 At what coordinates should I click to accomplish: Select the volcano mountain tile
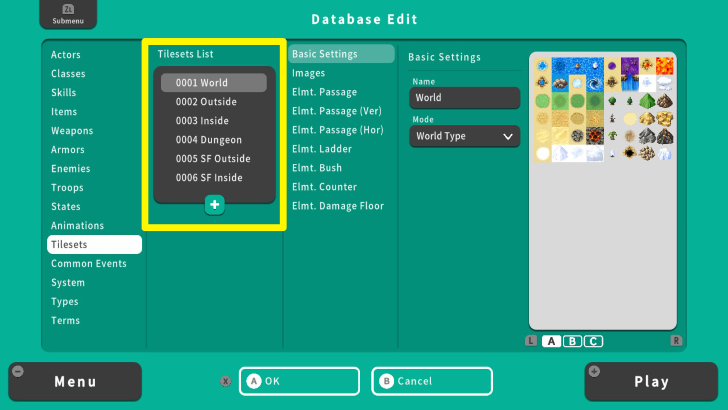(665, 136)
